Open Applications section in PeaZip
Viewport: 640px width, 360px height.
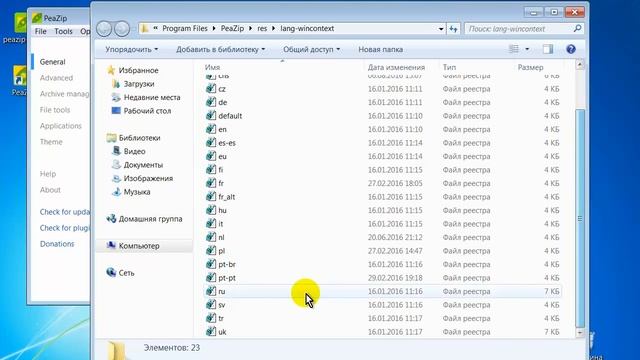click(x=60, y=126)
